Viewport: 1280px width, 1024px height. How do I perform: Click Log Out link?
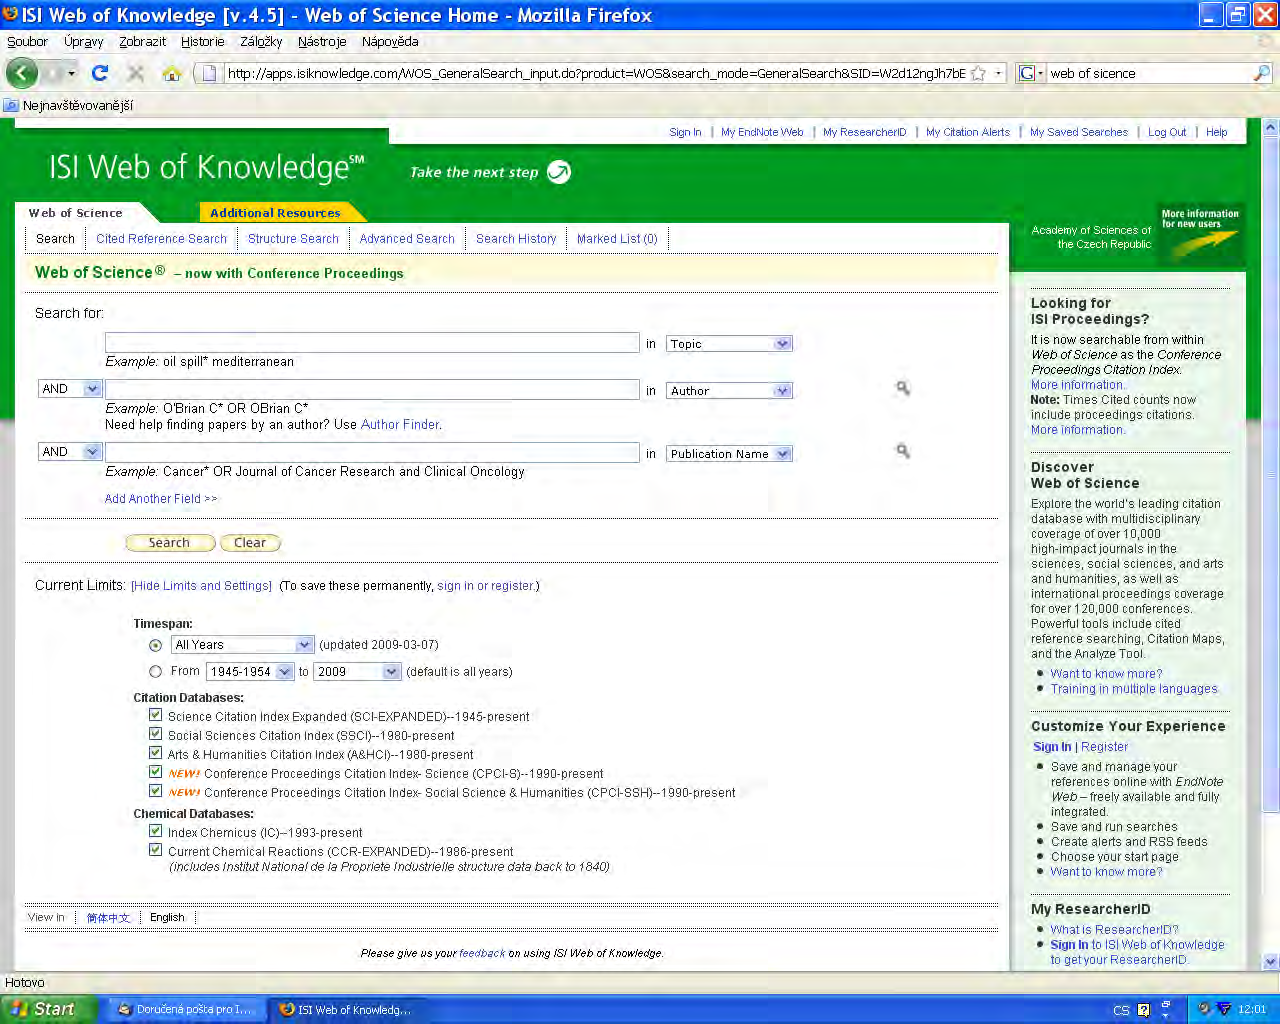(1167, 132)
